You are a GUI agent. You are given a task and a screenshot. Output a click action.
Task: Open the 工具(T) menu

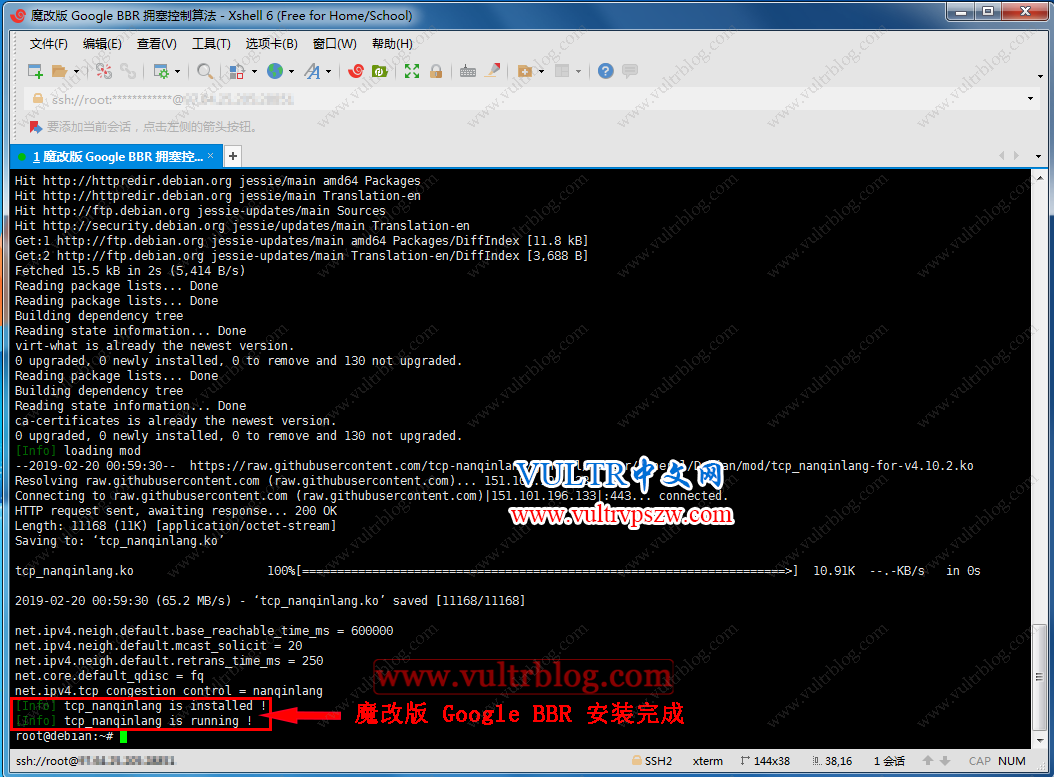tap(211, 44)
